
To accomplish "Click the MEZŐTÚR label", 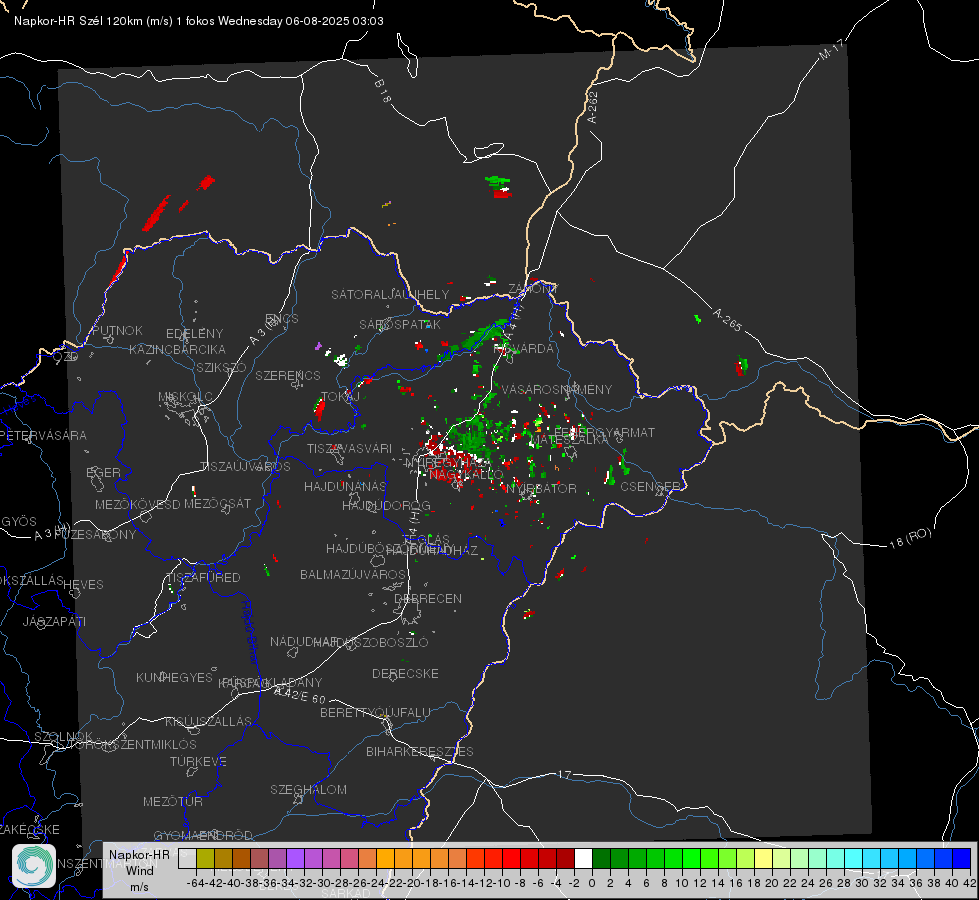I will click(x=172, y=801).
